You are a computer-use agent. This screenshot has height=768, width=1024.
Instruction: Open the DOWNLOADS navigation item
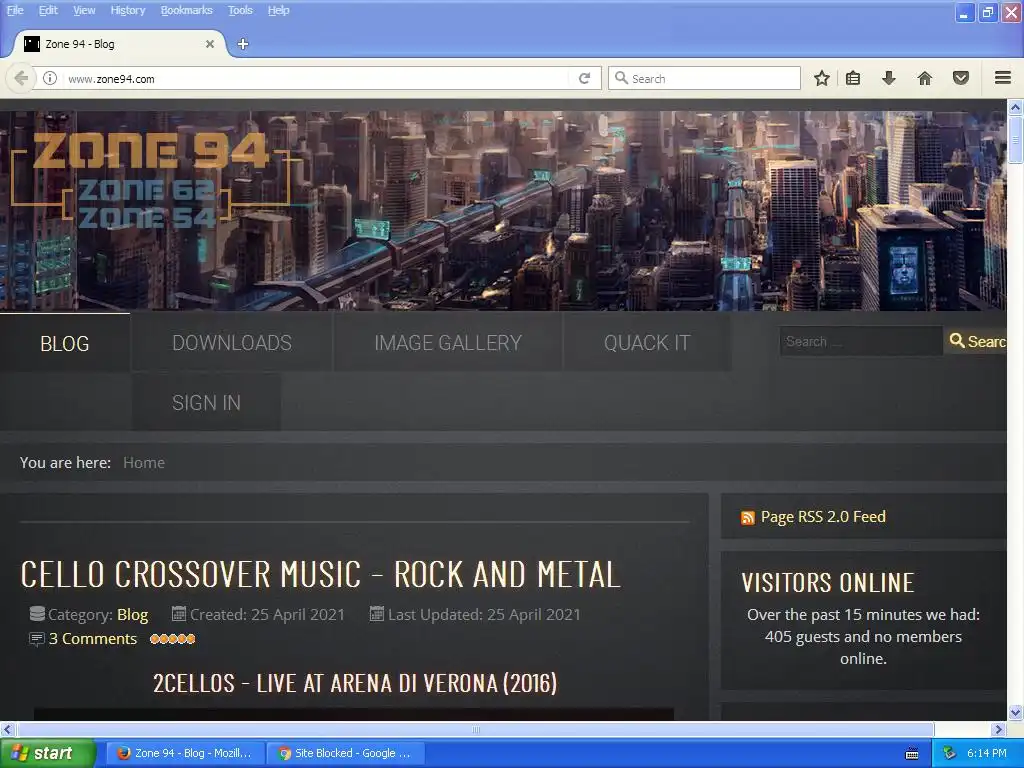[x=232, y=343]
